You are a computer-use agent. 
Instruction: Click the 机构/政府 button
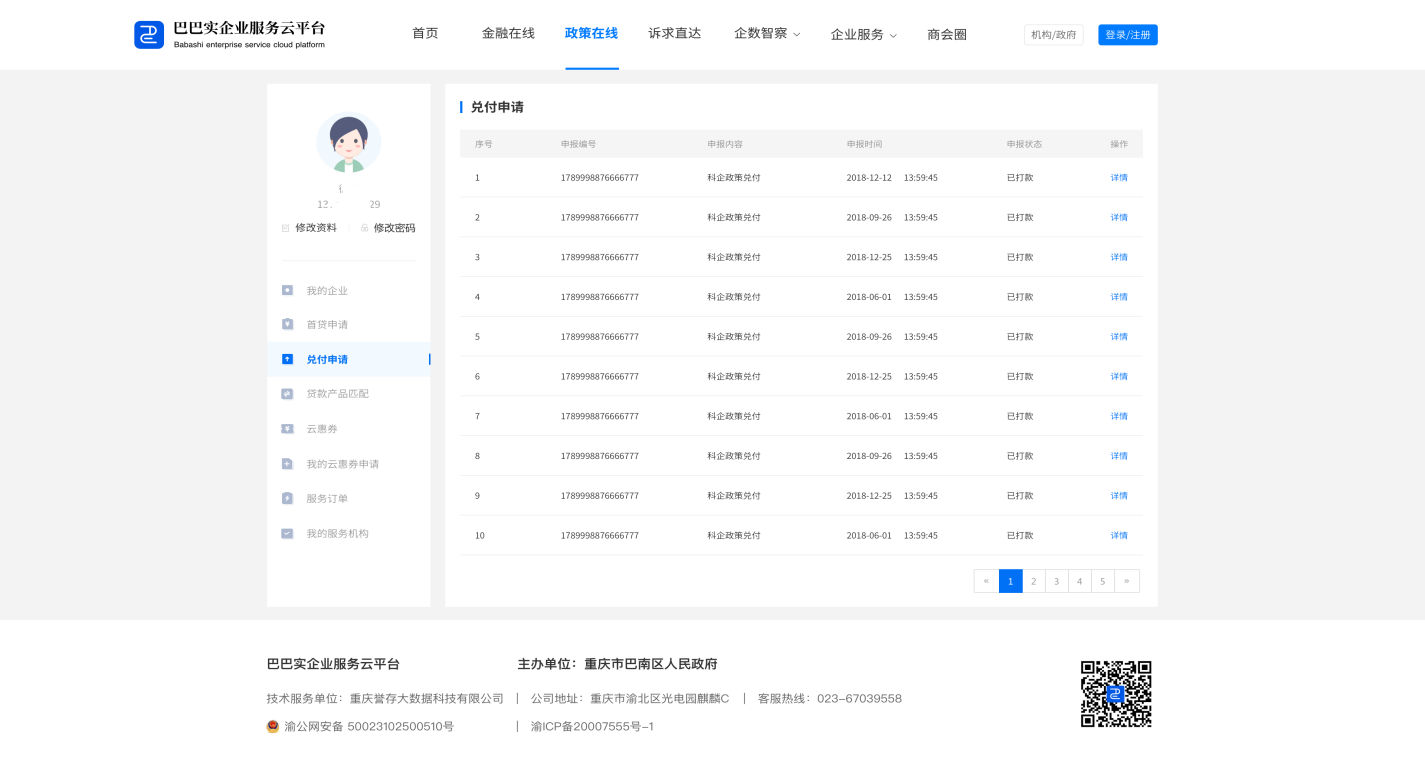1053,35
